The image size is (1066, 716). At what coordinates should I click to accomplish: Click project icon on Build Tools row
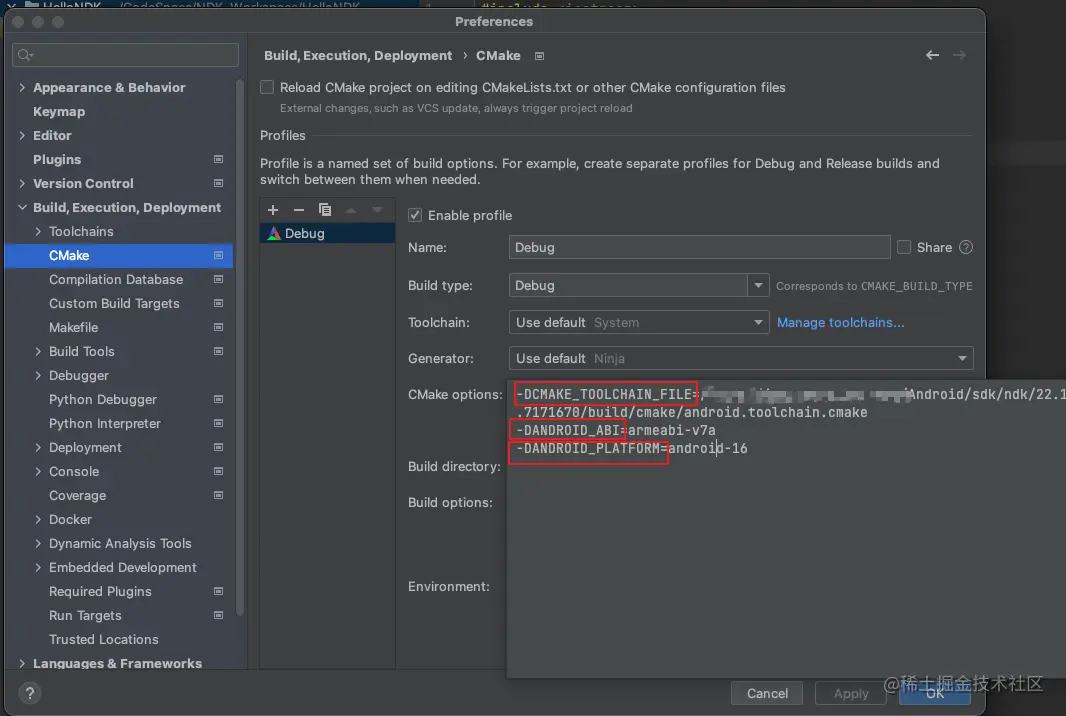pyautogui.click(x=218, y=352)
